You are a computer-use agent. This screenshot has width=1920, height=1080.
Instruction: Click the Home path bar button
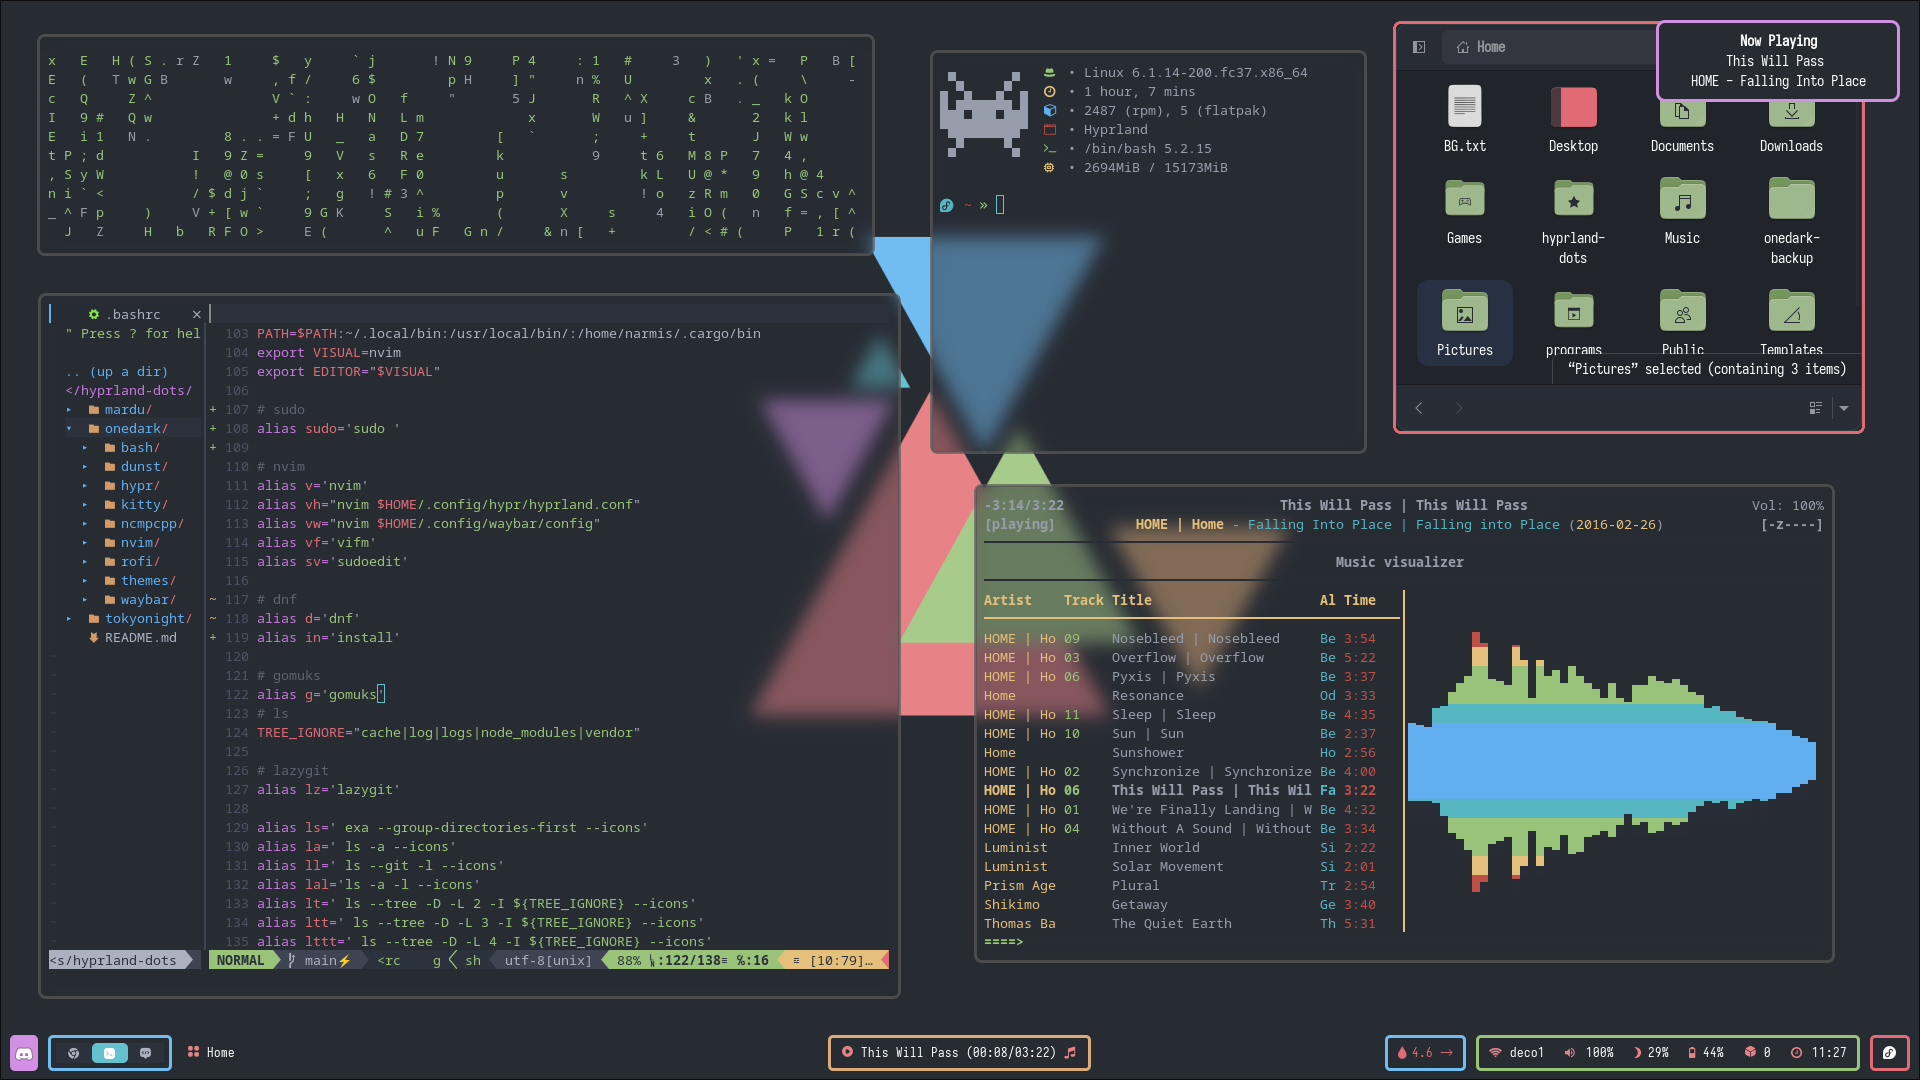tap(1481, 47)
